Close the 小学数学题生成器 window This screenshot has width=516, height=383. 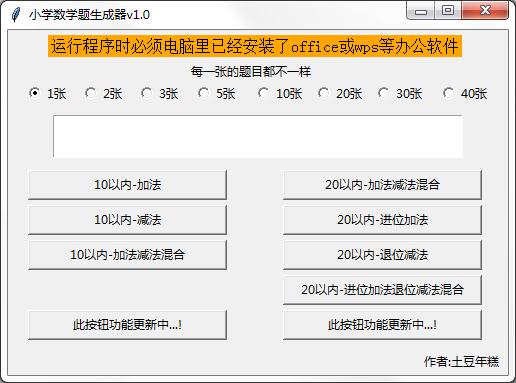point(485,11)
